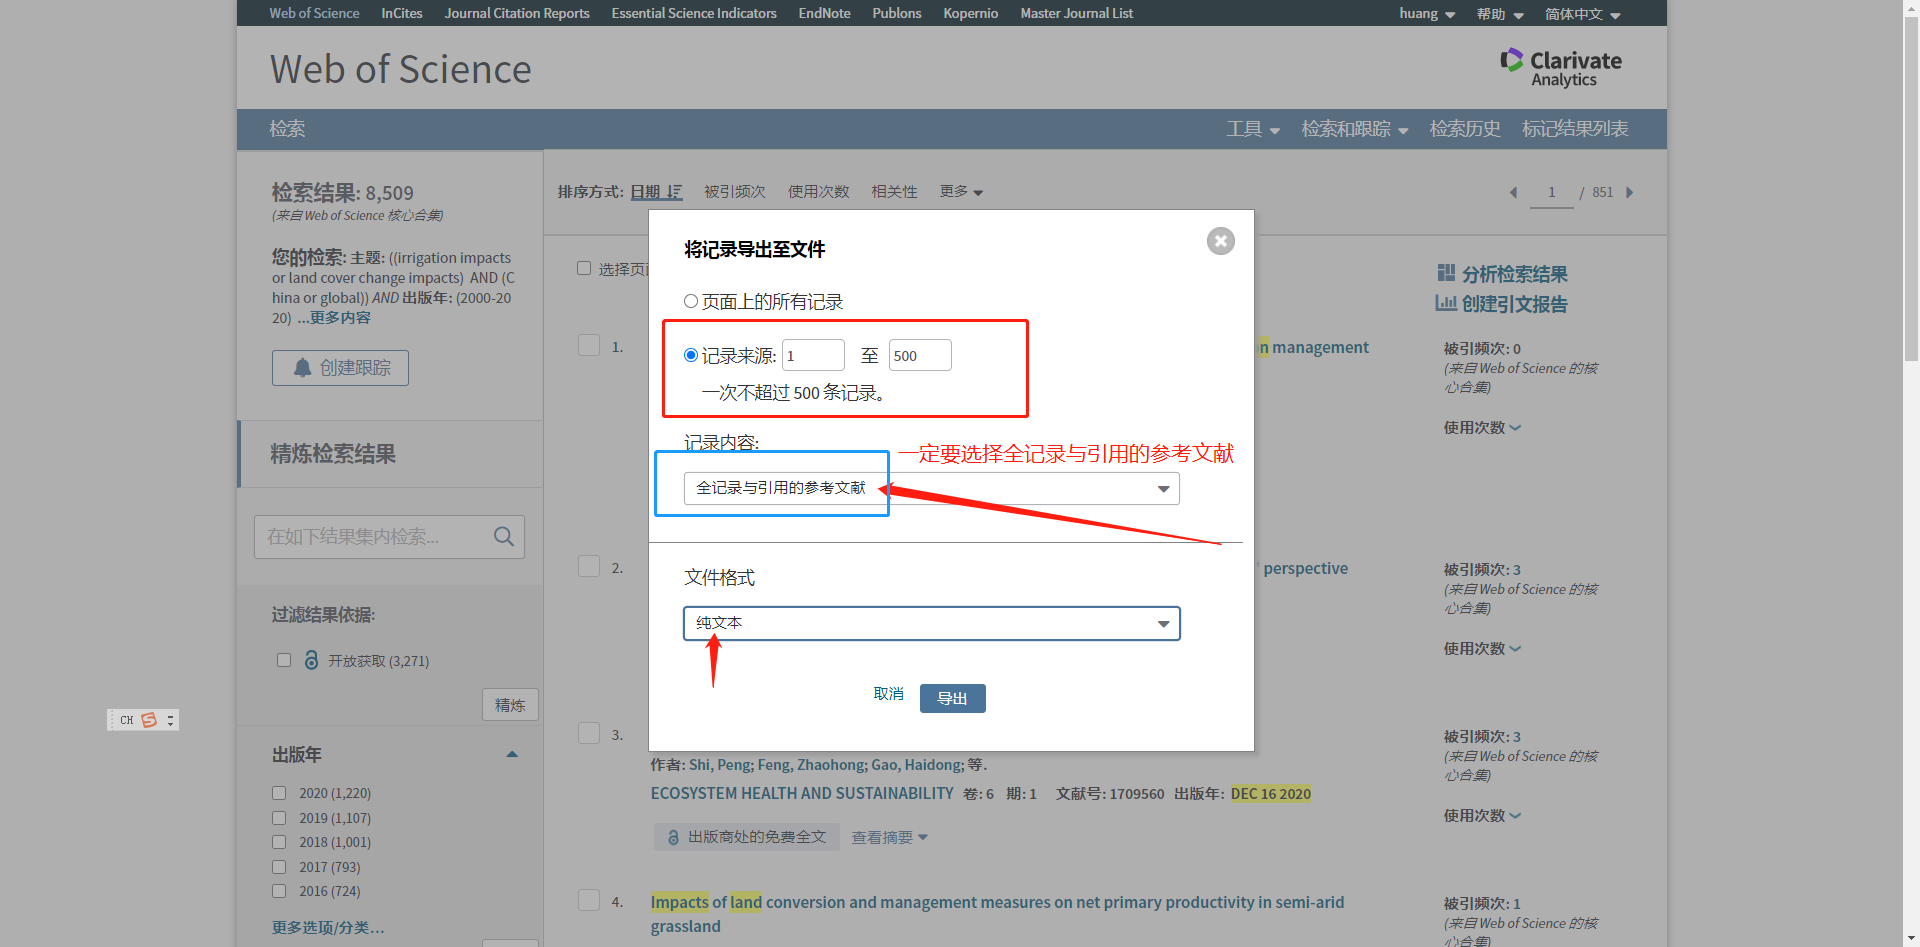Open the 帮助 help menu

(1500, 14)
